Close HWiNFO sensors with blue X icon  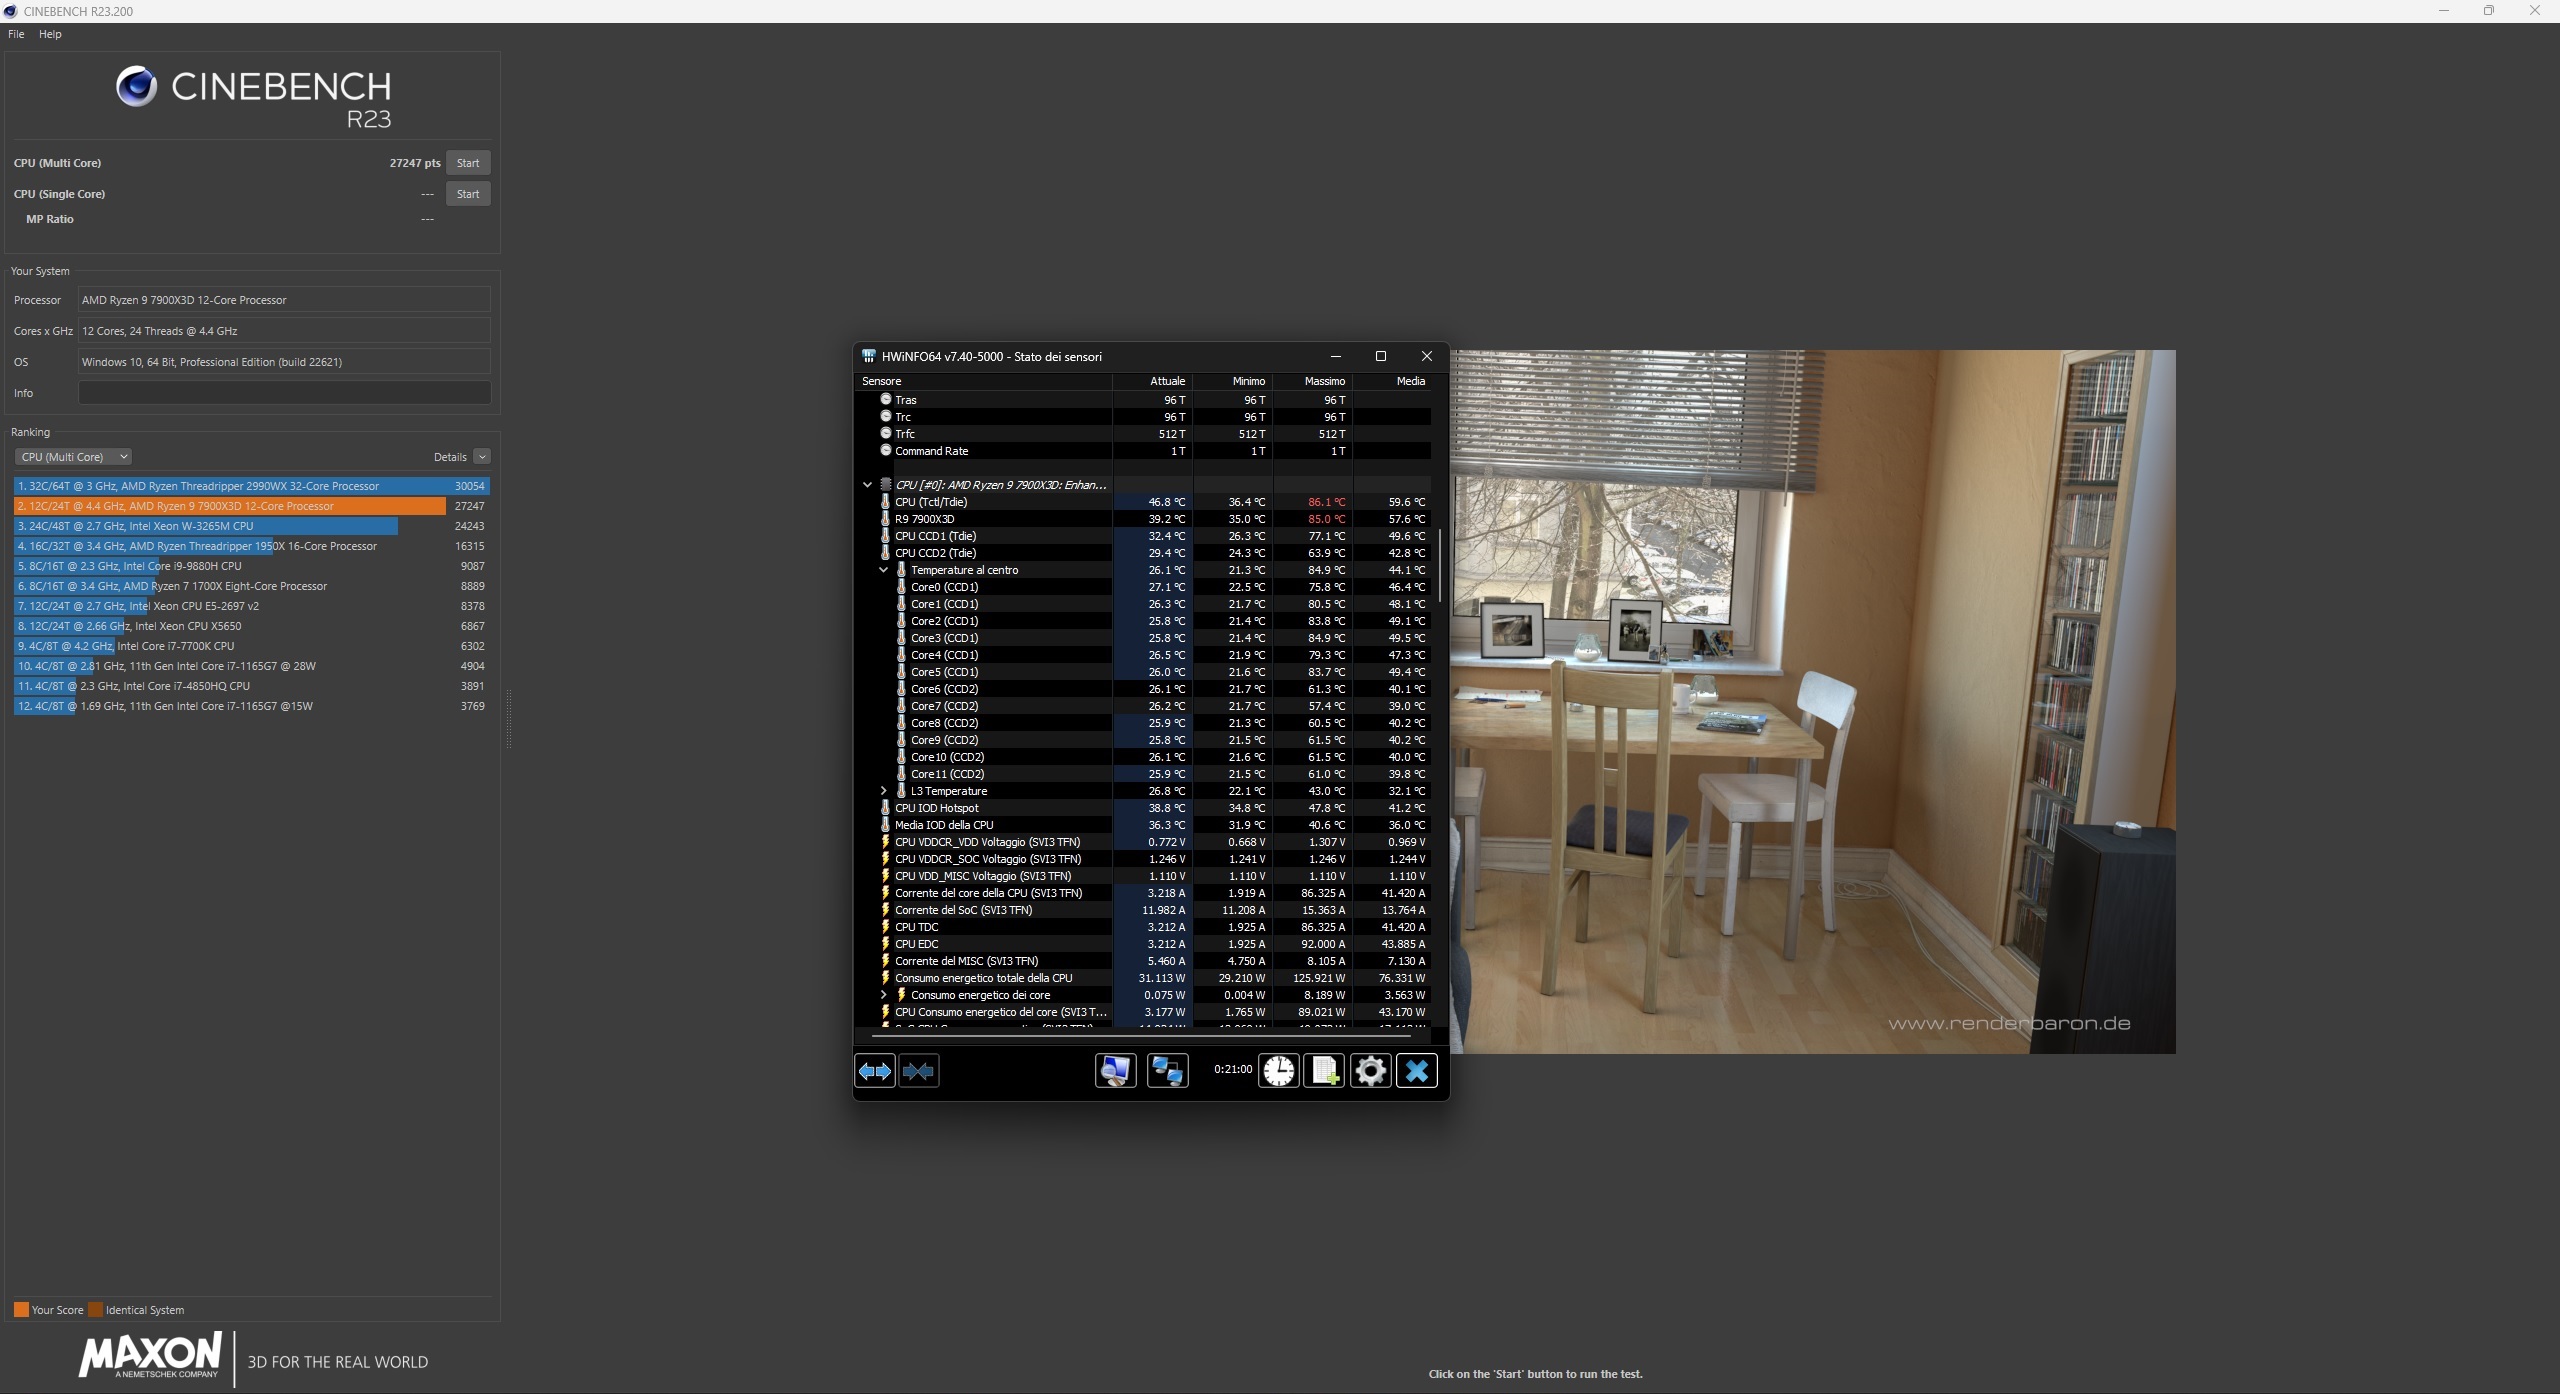(1417, 1071)
